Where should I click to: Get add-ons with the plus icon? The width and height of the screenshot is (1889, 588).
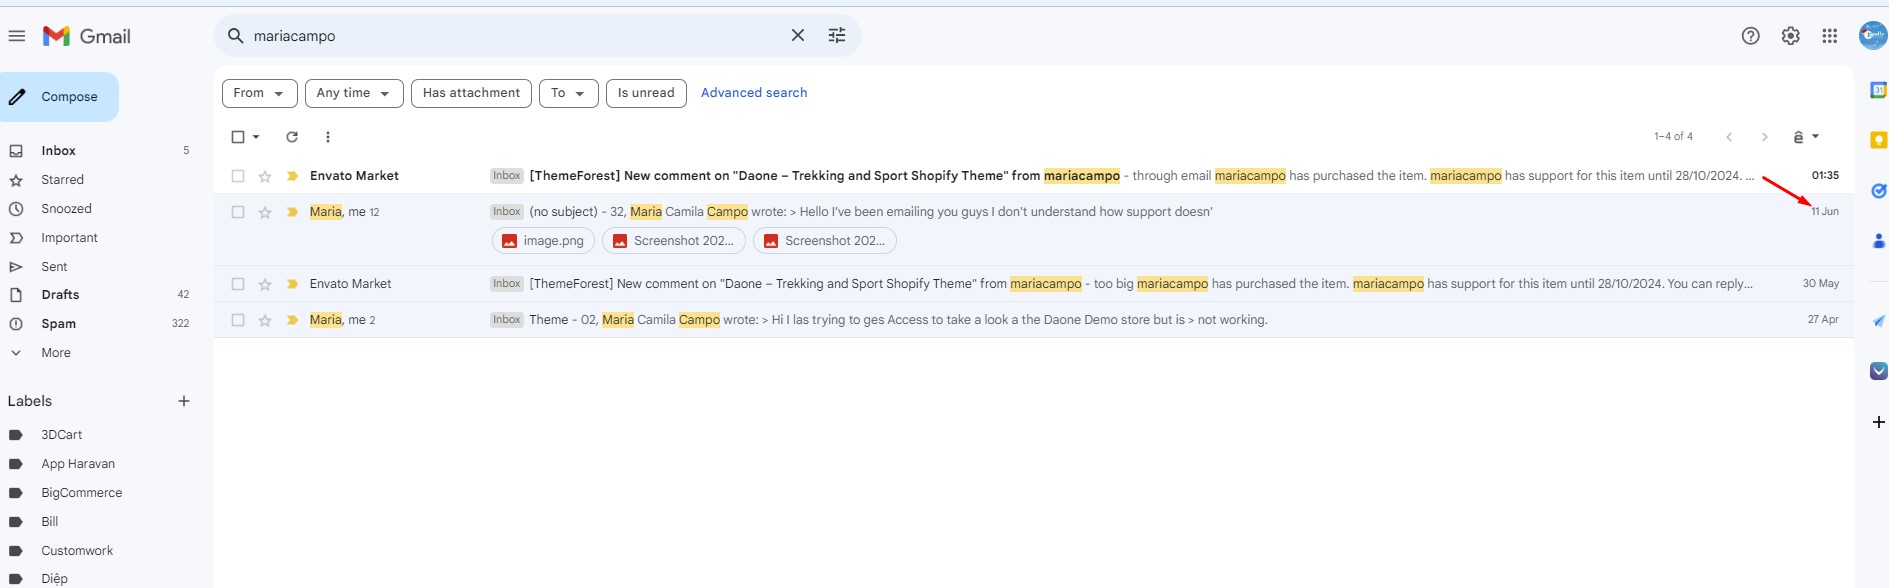click(x=1878, y=422)
